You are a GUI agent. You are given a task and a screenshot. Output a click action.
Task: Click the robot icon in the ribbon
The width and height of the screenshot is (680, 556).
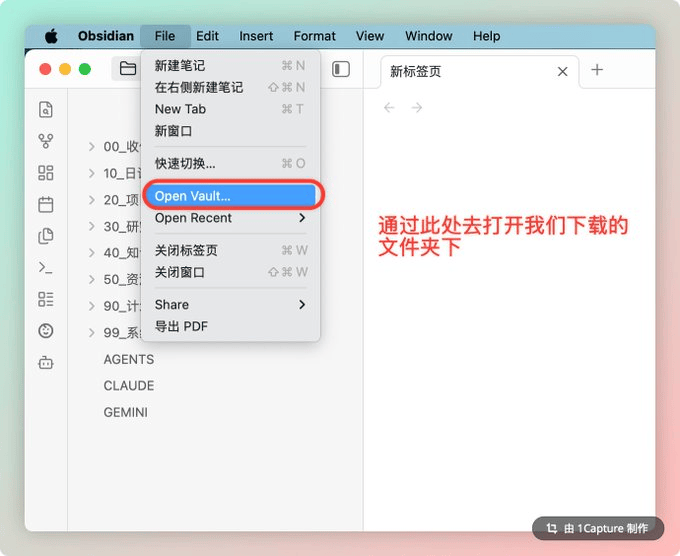point(45,363)
